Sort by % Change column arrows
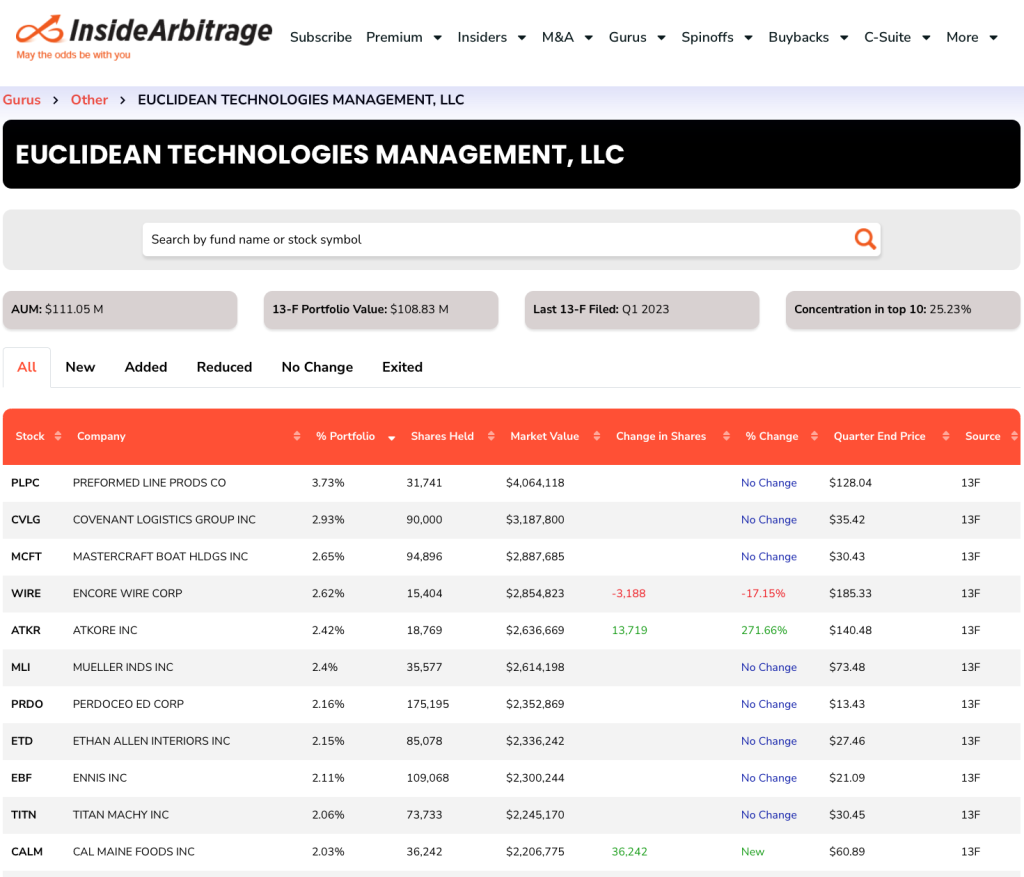The image size is (1024, 877). (x=814, y=436)
